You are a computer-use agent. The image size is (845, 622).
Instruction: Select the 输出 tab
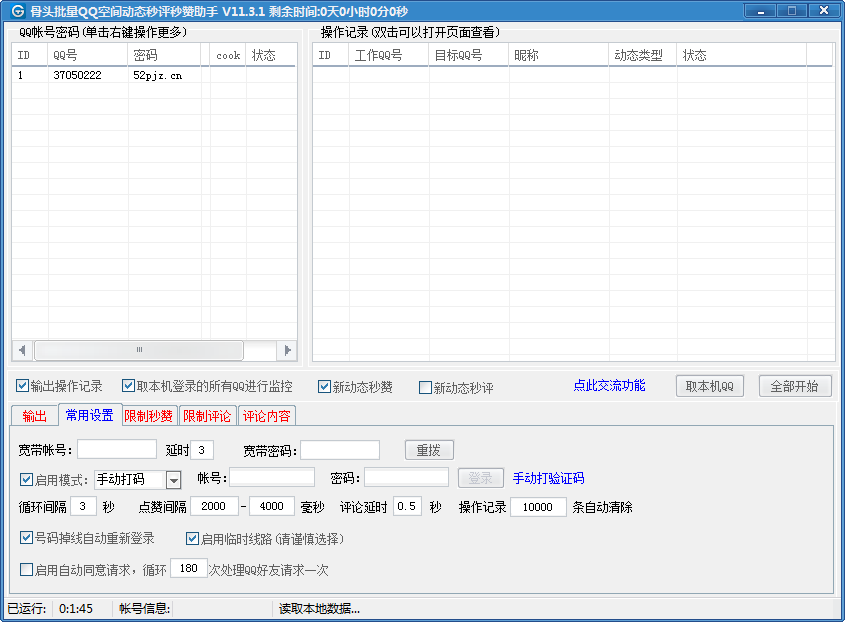34,416
